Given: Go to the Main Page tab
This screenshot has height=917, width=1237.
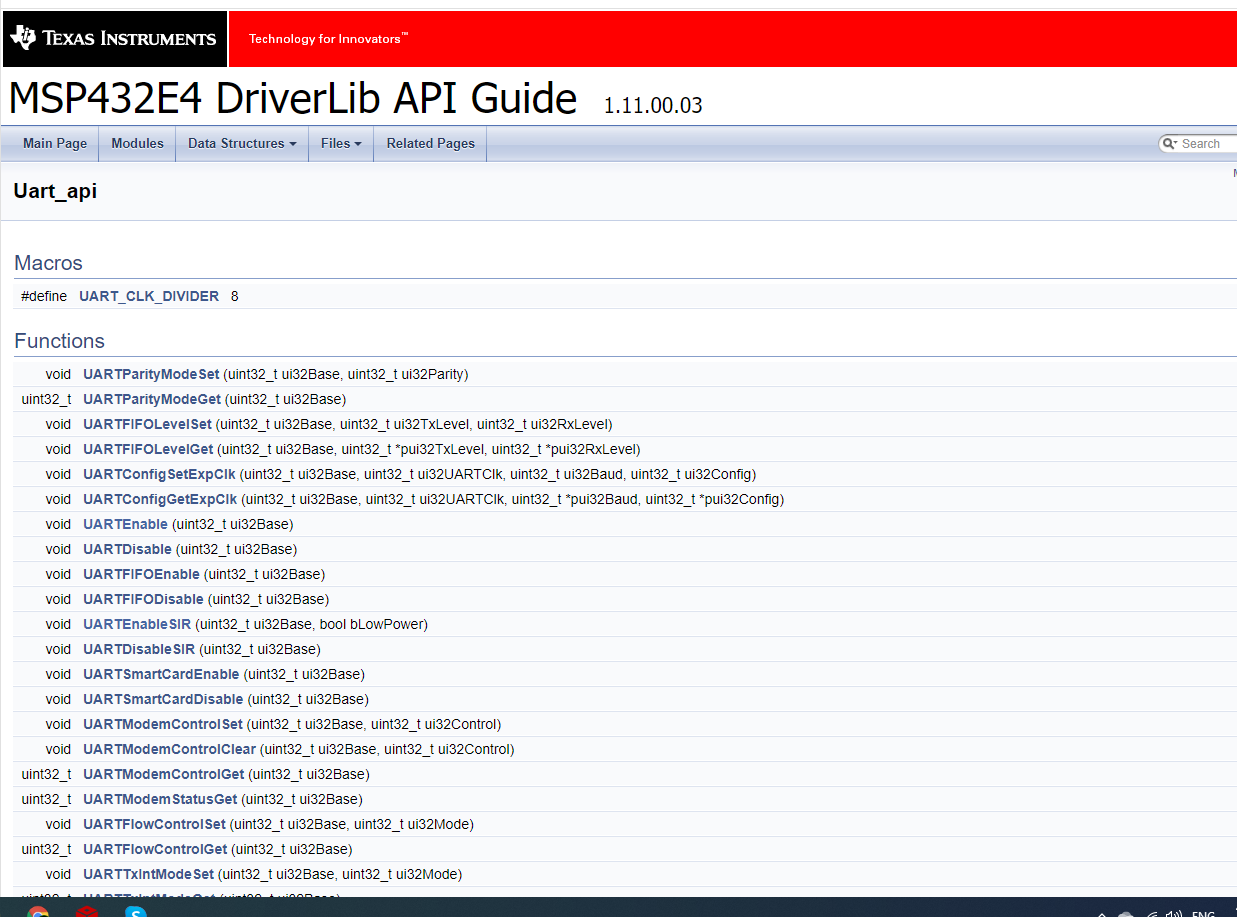Looking at the screenshot, I should point(55,144).
